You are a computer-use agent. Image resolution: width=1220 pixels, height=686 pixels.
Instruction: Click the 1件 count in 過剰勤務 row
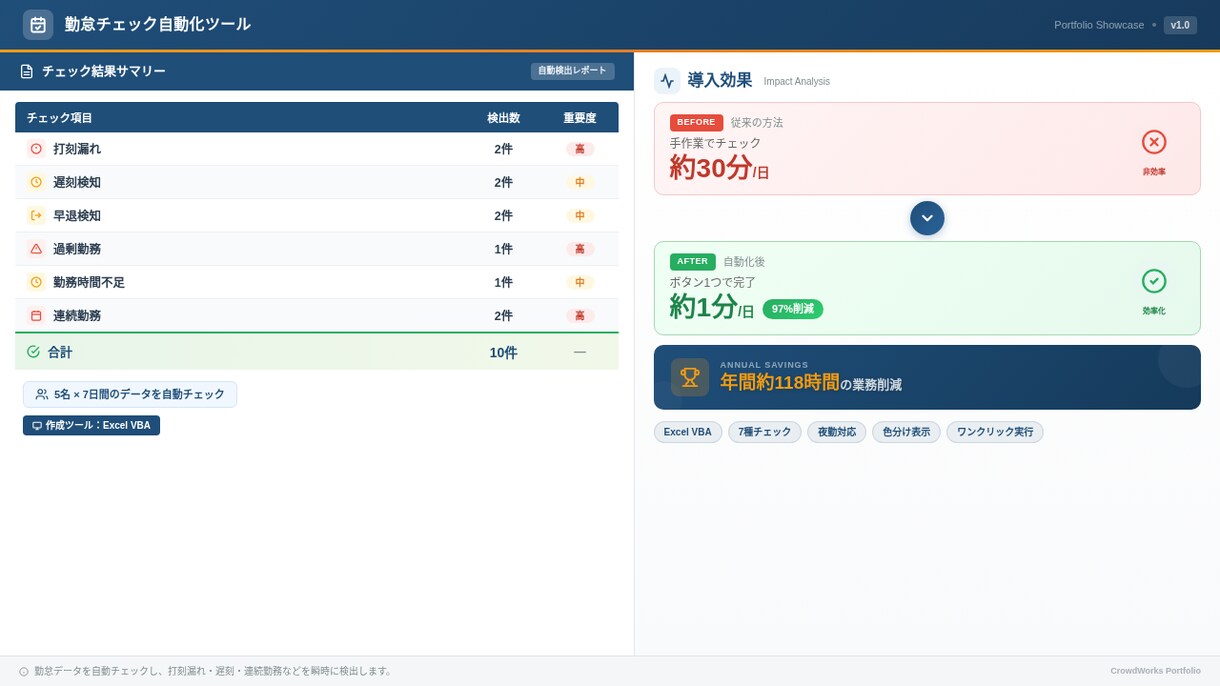(503, 249)
